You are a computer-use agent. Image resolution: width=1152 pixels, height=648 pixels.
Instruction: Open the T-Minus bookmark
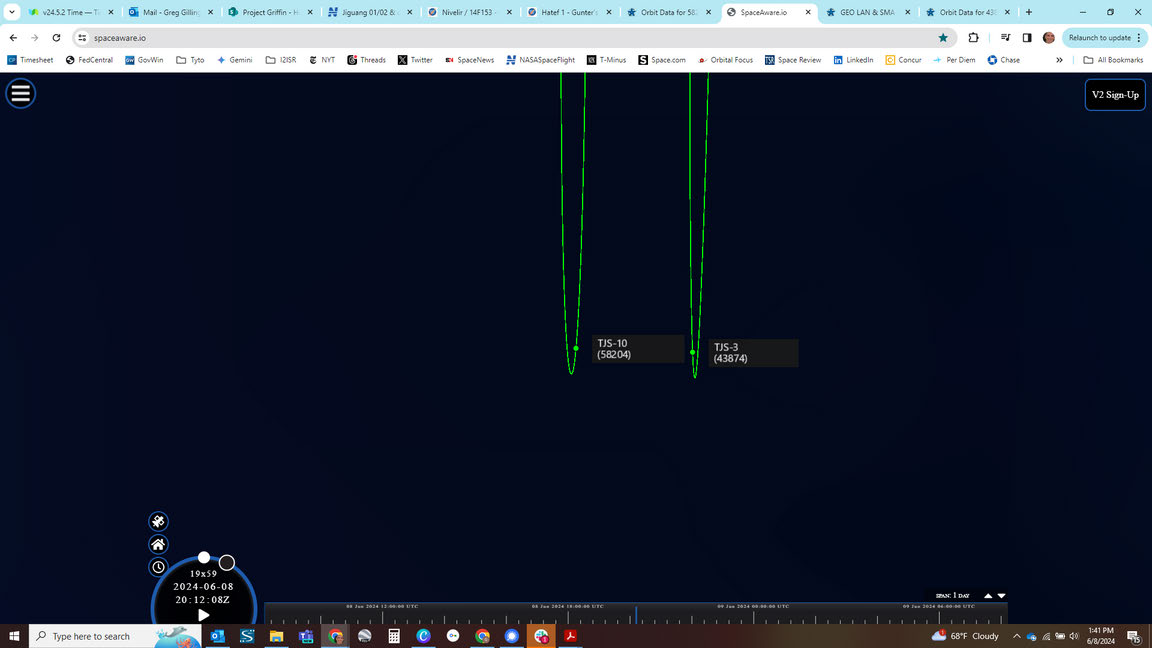(606, 60)
